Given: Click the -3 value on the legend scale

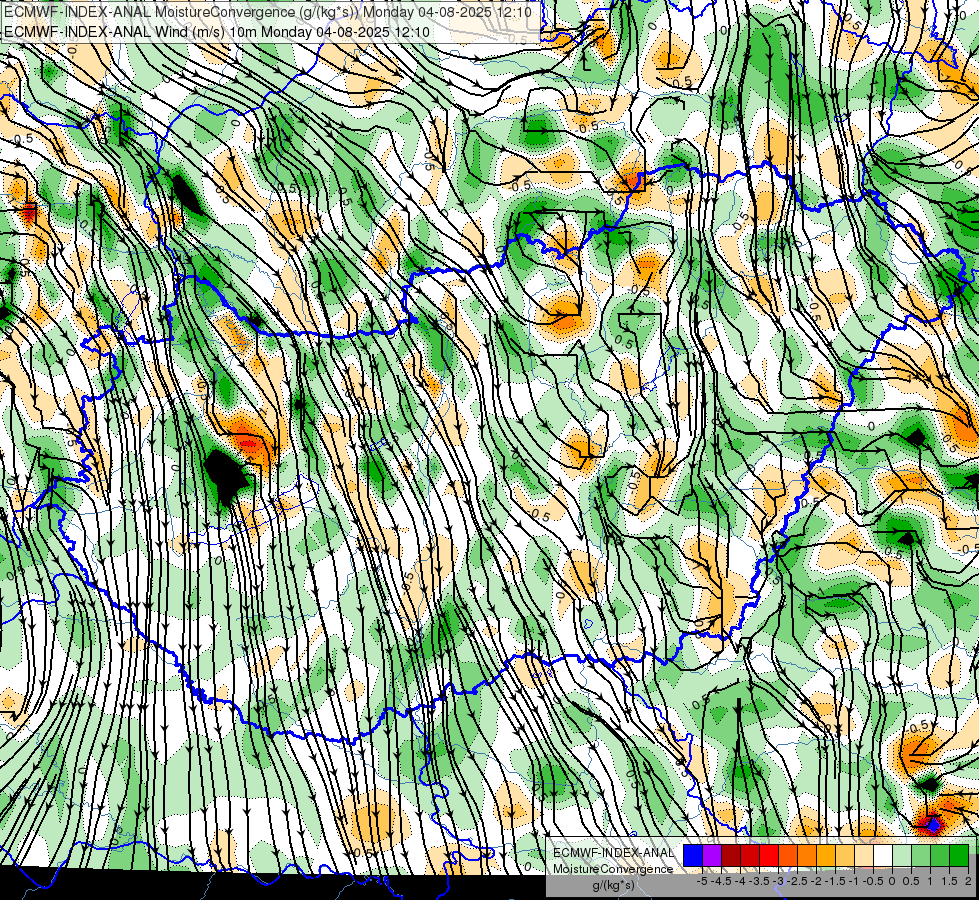Looking at the screenshot, I should click(779, 881).
